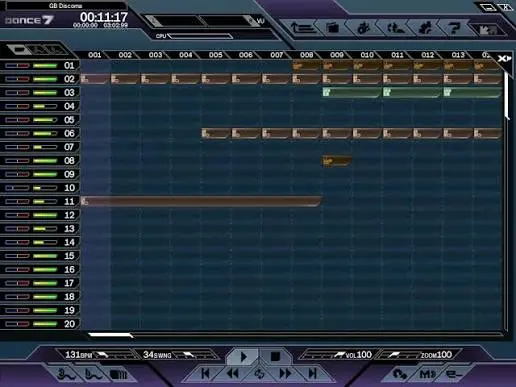Click bar marker 005 on the timeline ruler
The width and height of the screenshot is (516, 387).
(x=216, y=55)
